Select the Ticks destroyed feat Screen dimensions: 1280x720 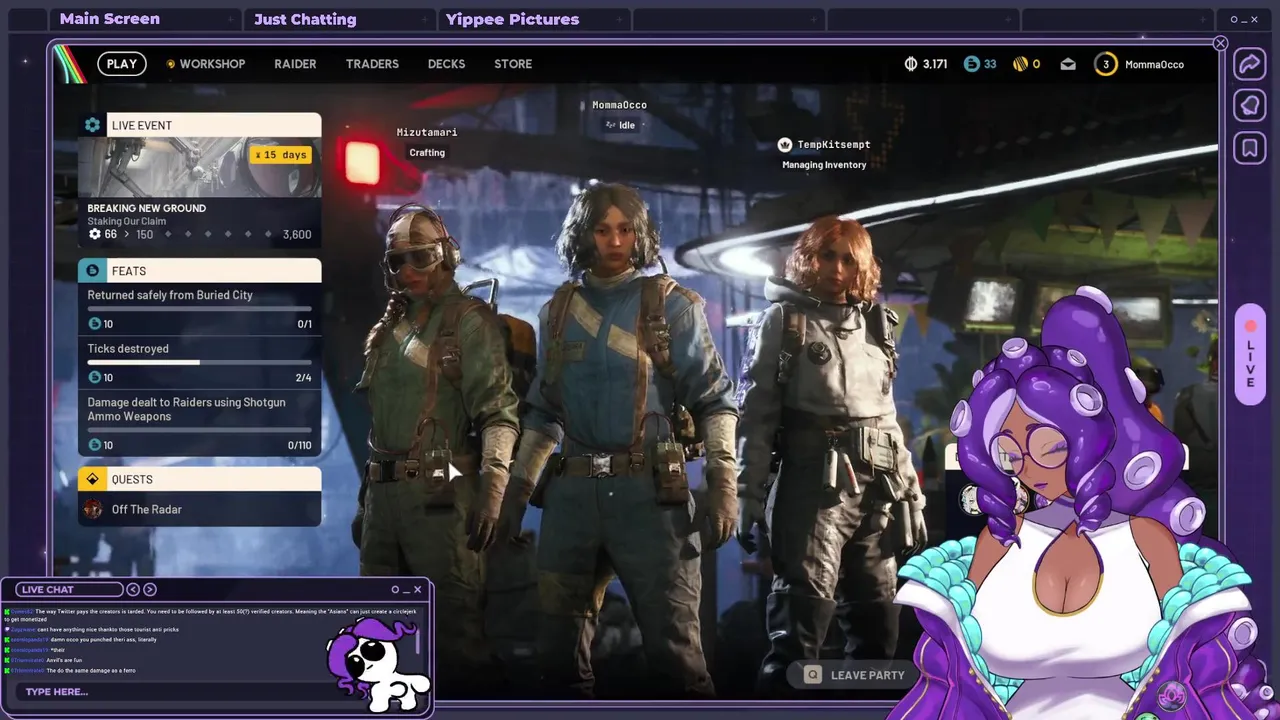tap(200, 362)
